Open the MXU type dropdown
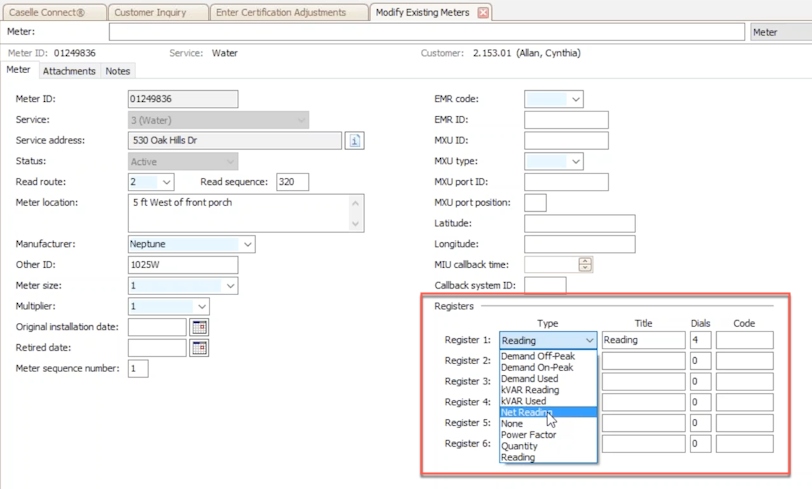Screen dimensions: 812x489 (575, 162)
